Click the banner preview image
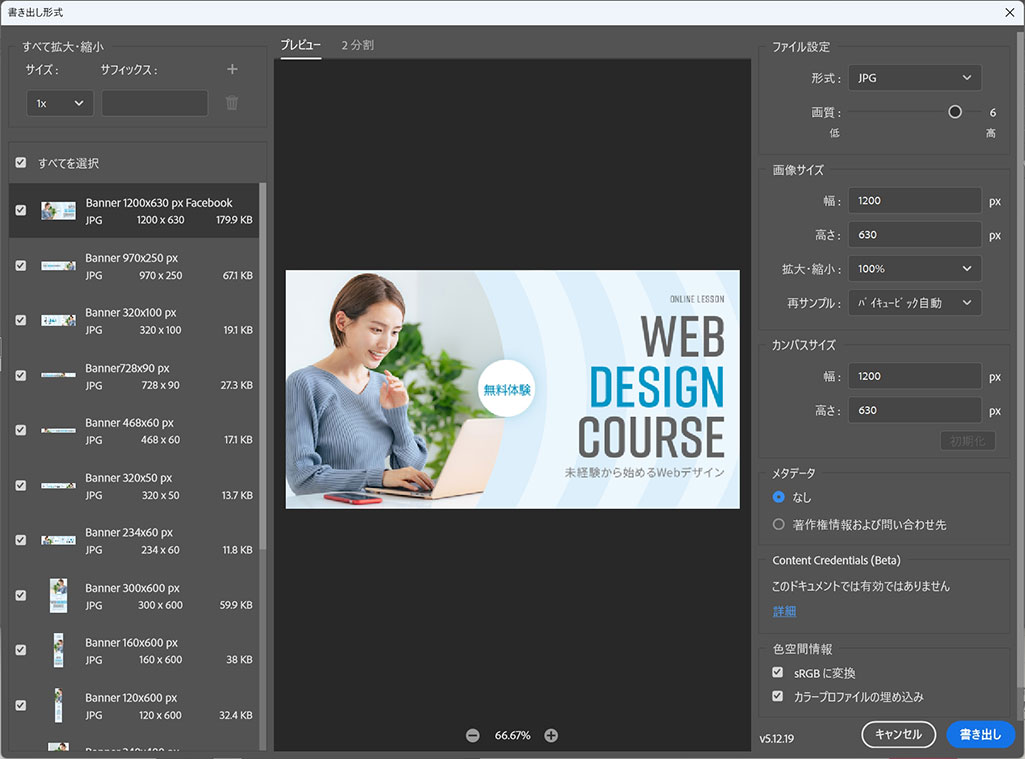This screenshot has width=1025, height=759. 512,390
